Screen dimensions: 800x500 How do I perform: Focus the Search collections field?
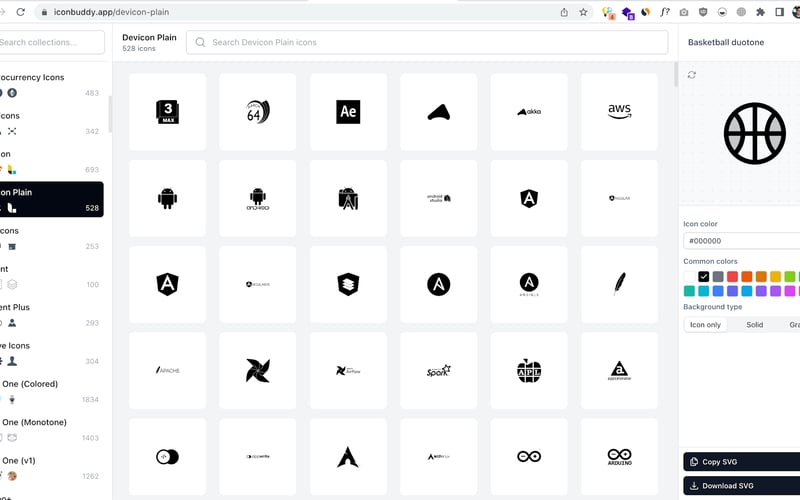[51, 42]
